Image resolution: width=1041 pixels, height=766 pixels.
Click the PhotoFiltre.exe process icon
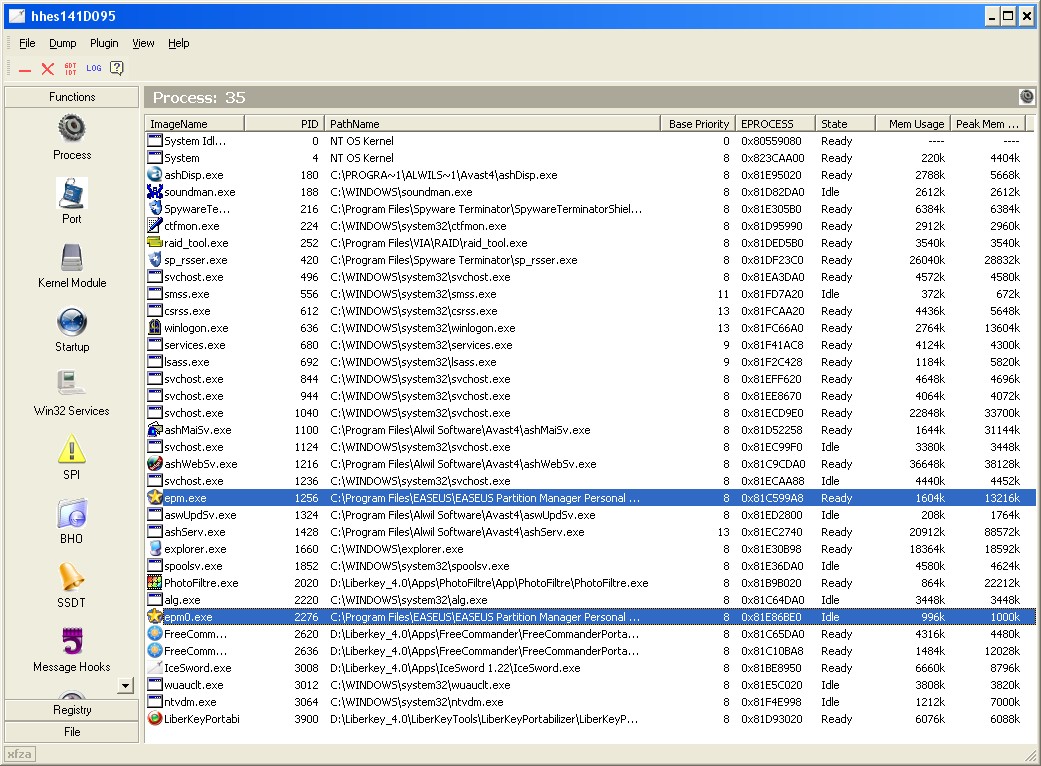coord(155,583)
